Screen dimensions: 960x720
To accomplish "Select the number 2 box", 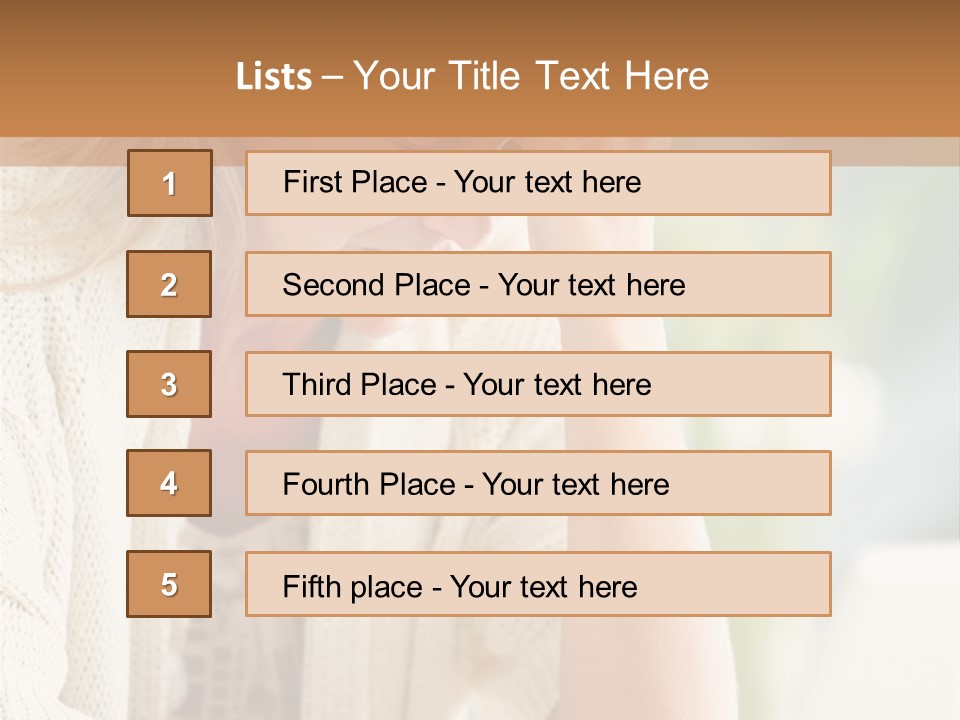I will 169,284.
